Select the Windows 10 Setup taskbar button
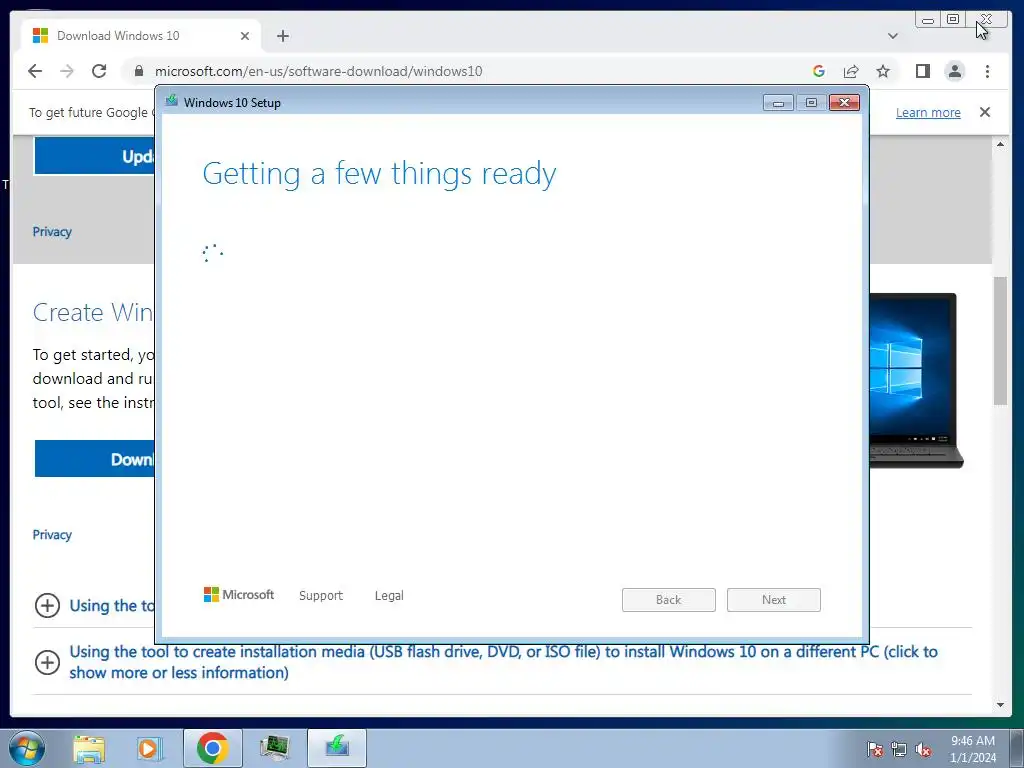This screenshot has width=1024, height=768. tap(337, 748)
